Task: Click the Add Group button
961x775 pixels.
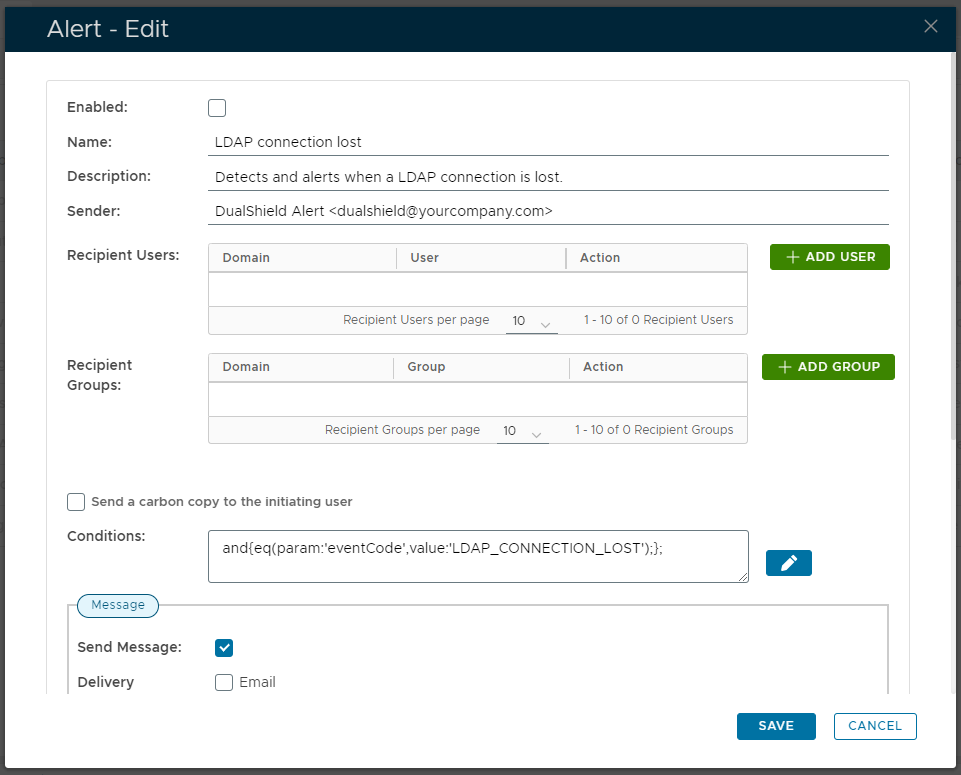Action: click(x=828, y=367)
